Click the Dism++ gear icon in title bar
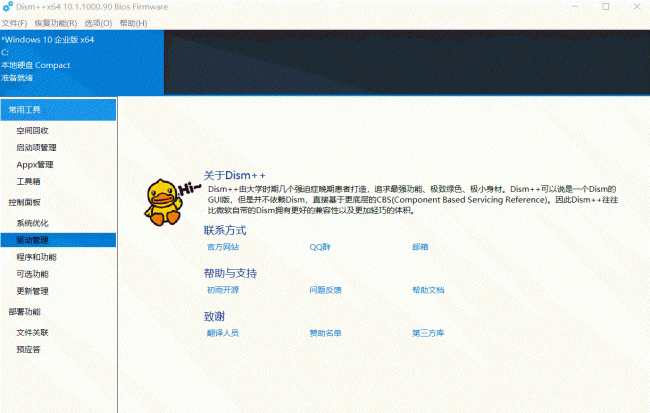This screenshot has height=413, width=650. (7, 7)
